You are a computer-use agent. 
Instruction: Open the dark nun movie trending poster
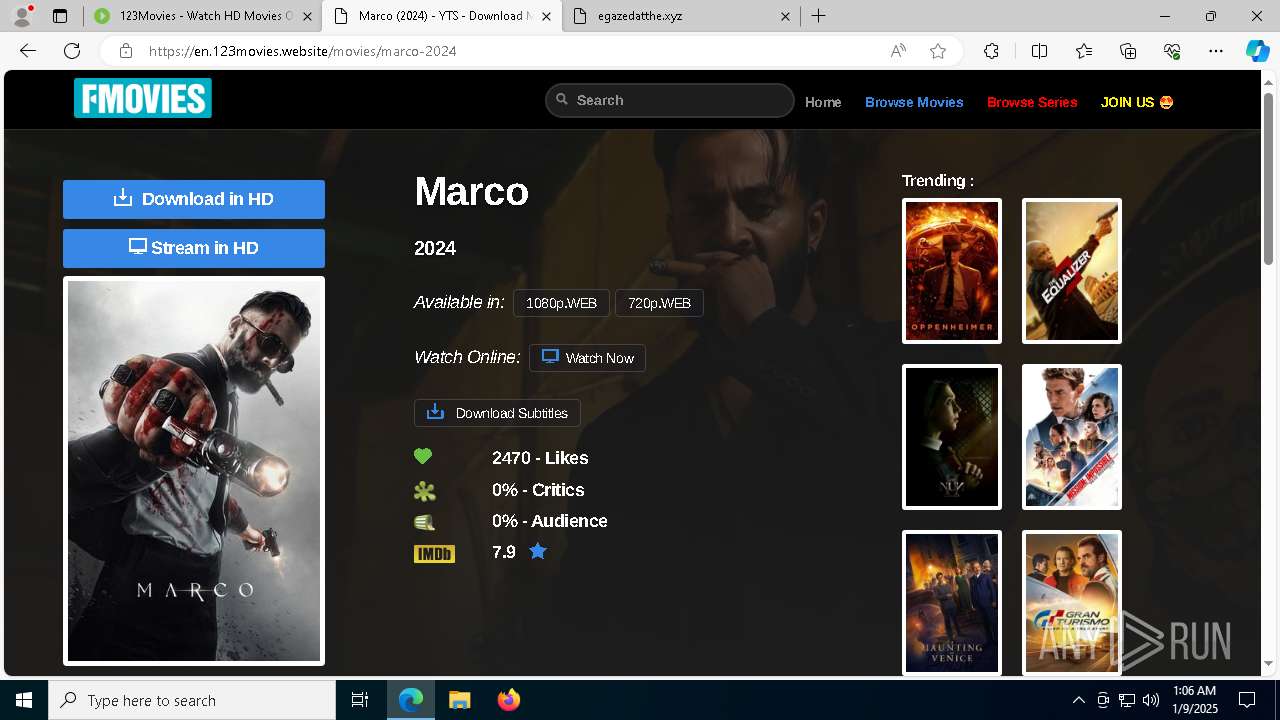coord(952,437)
